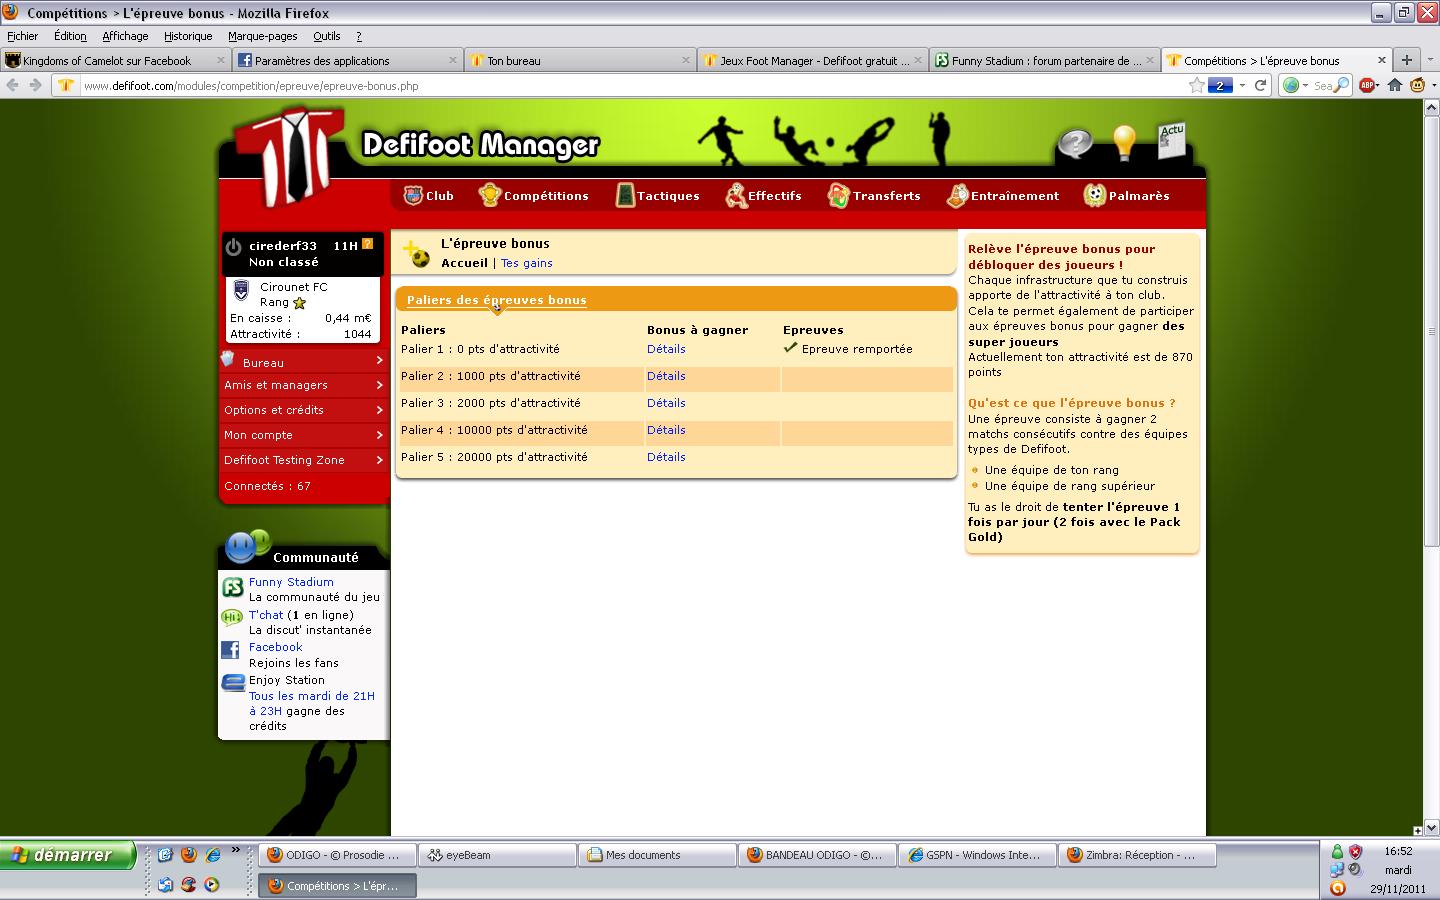Open the Funny Stadium community link
This screenshot has width=1440, height=900.
291,582
